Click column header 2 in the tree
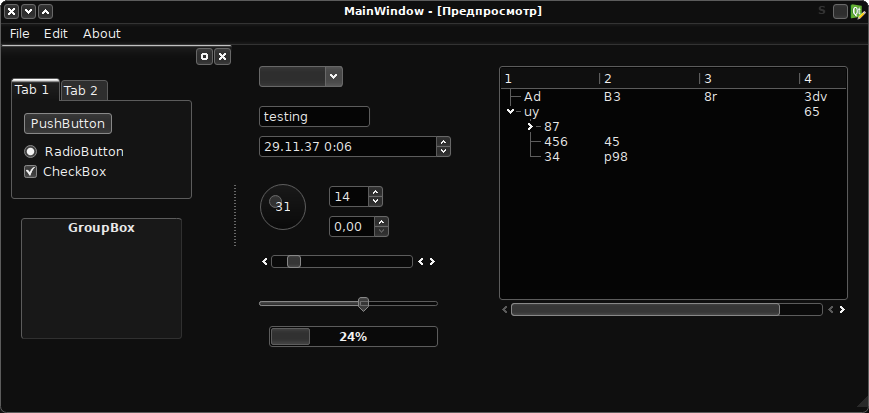The height and width of the screenshot is (413, 869). click(650, 79)
